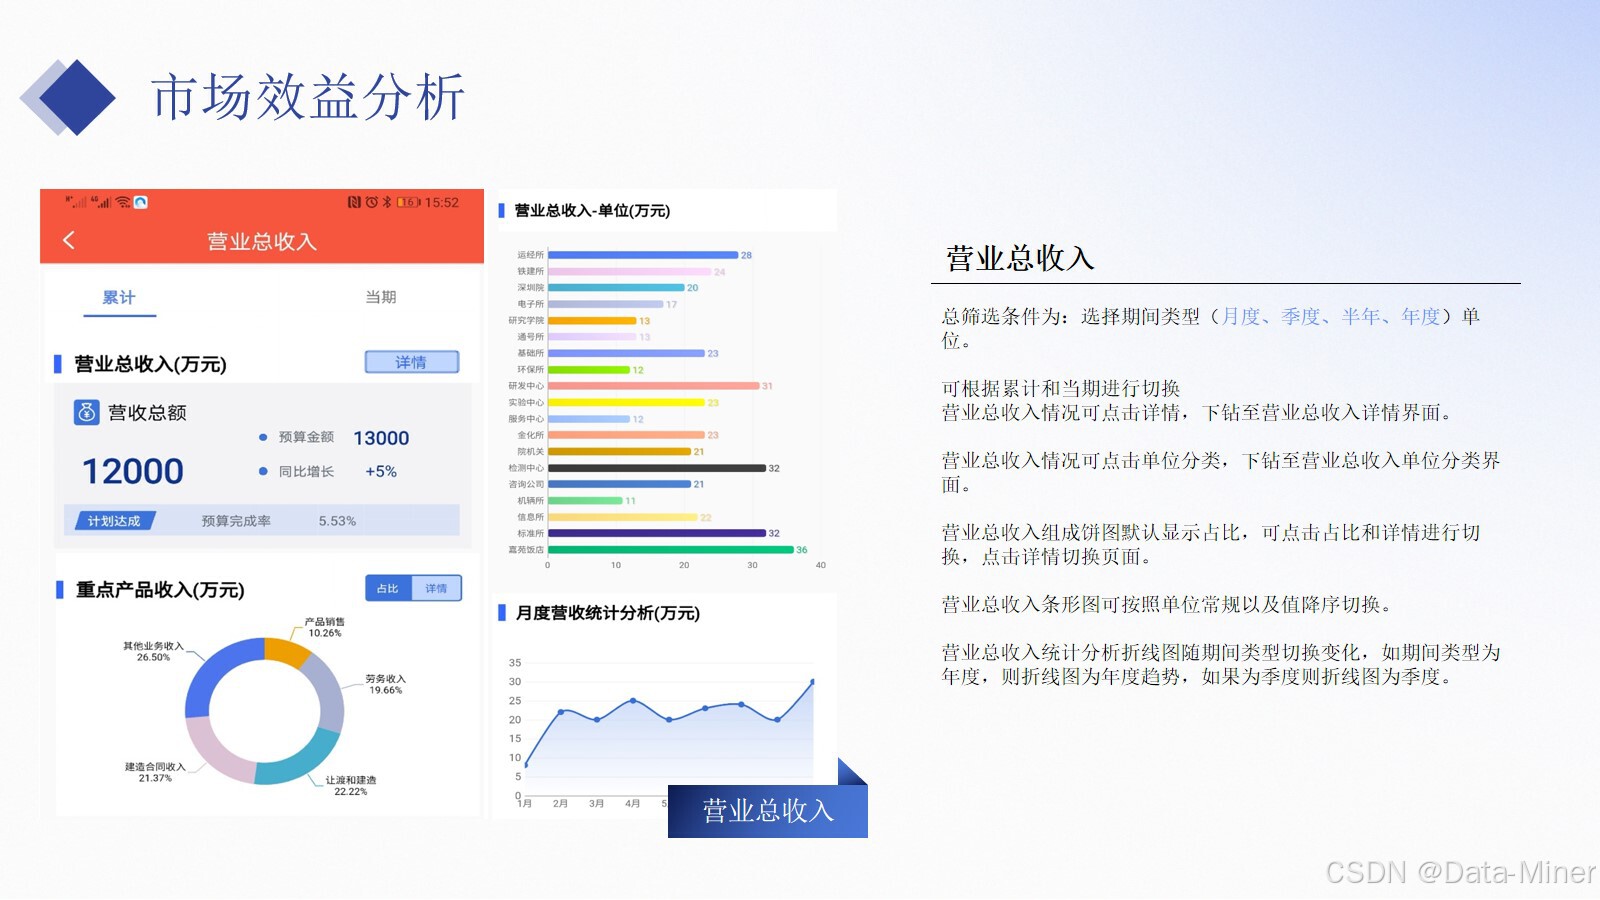Image resolution: width=1600 pixels, height=900 pixels.
Task: Click the 让渡和建造 22.22% label
Action: click(x=351, y=785)
